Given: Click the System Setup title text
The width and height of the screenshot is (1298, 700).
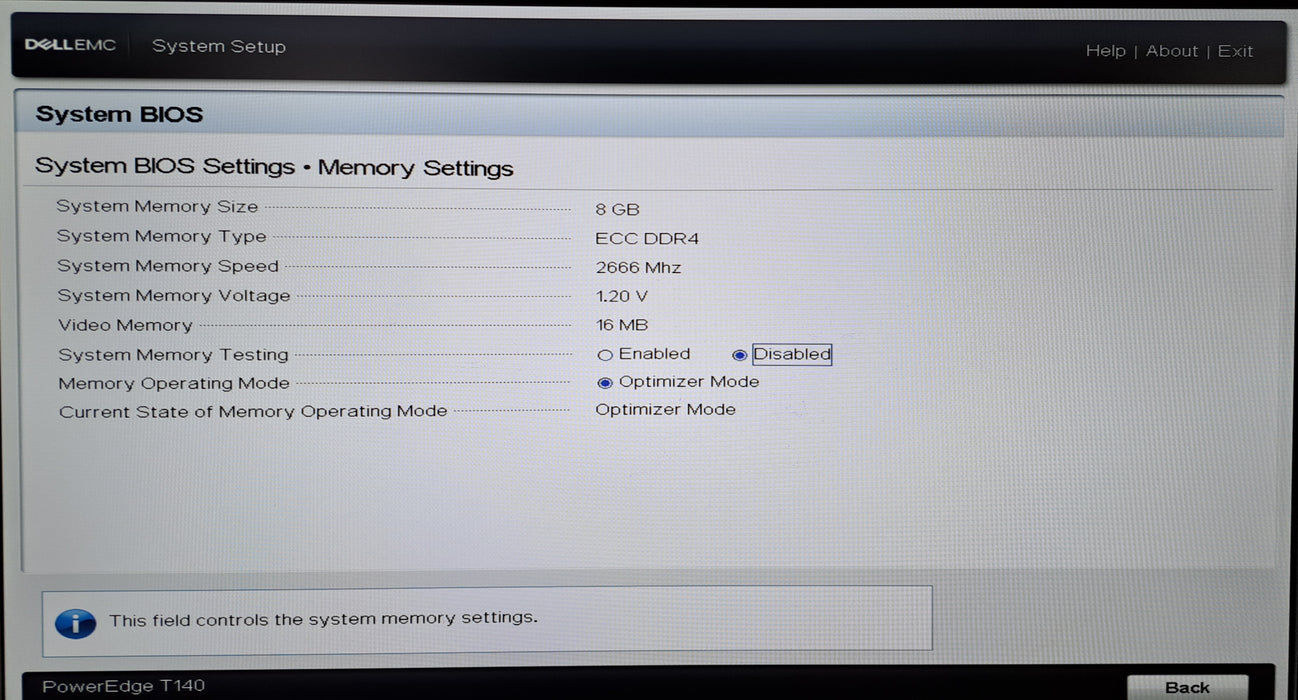Looking at the screenshot, I should point(219,46).
